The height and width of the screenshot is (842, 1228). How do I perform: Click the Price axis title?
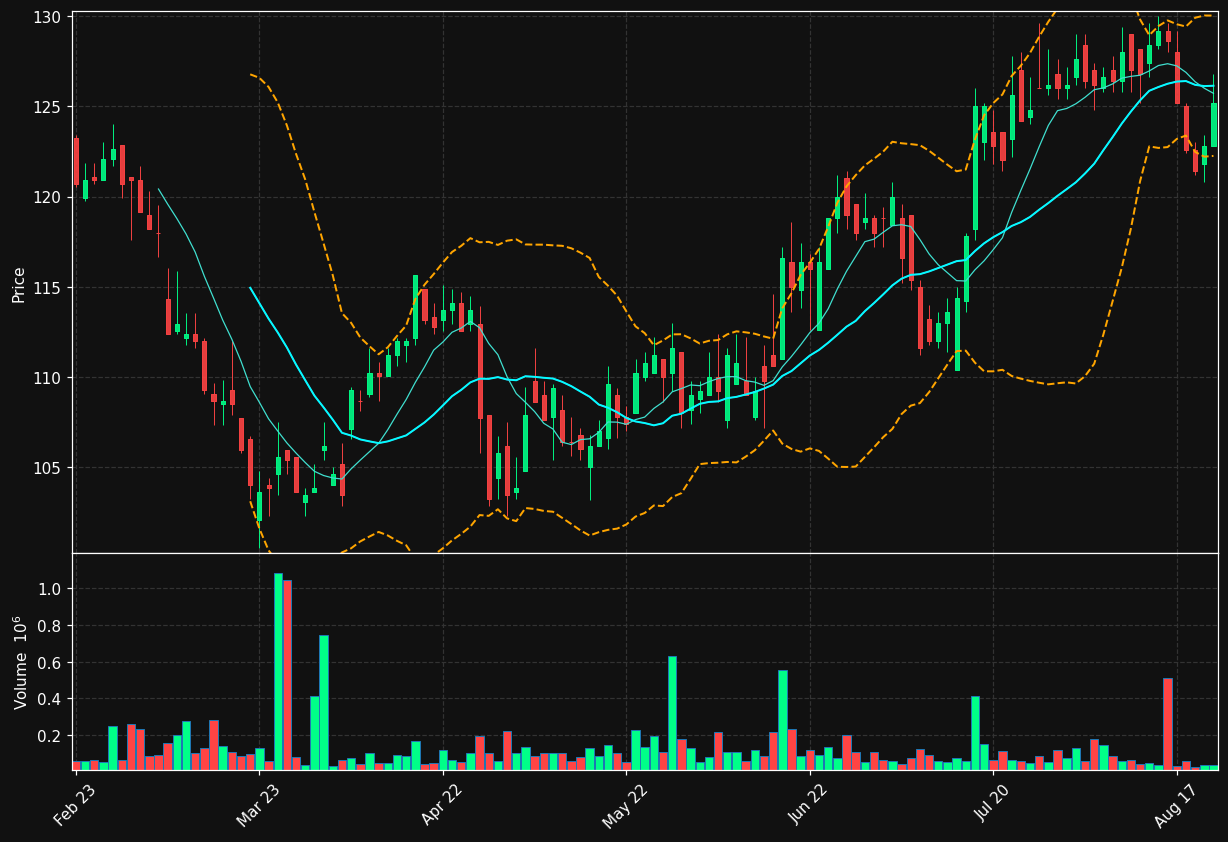(x=18, y=284)
